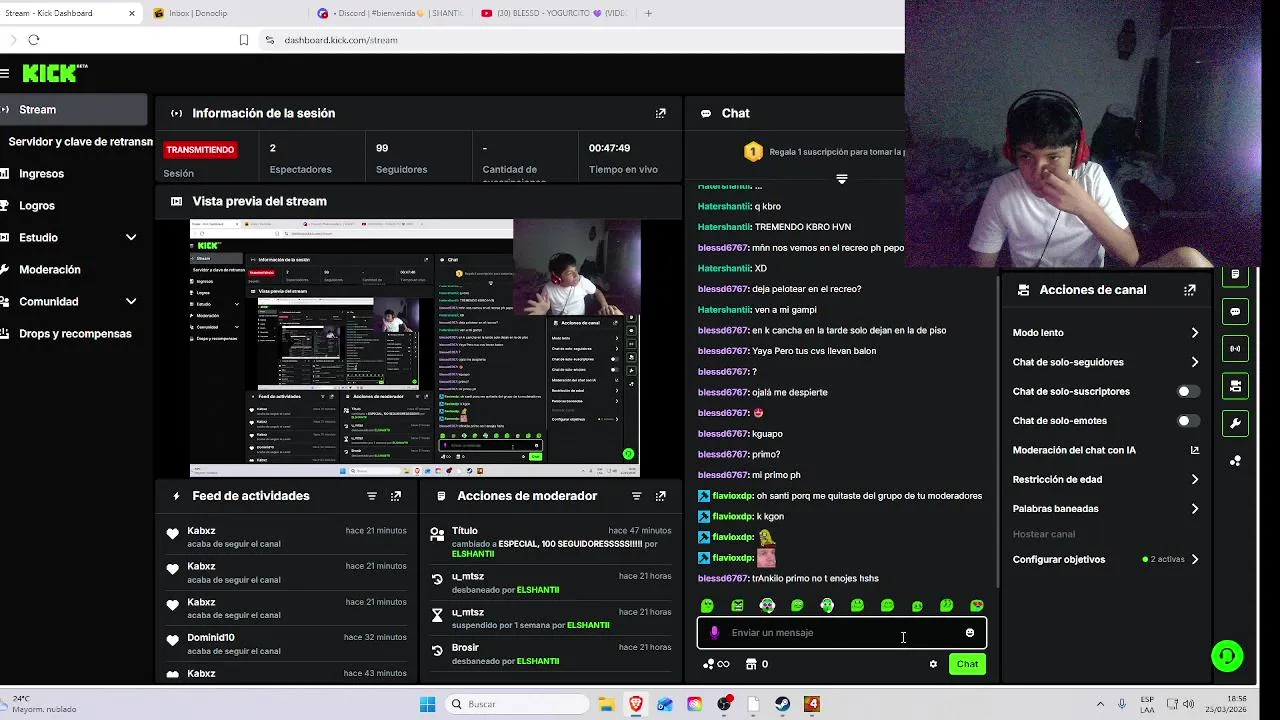This screenshot has width=1280, height=720.
Task: Pop out the Acciones de moderador panel
Action: 660,496
